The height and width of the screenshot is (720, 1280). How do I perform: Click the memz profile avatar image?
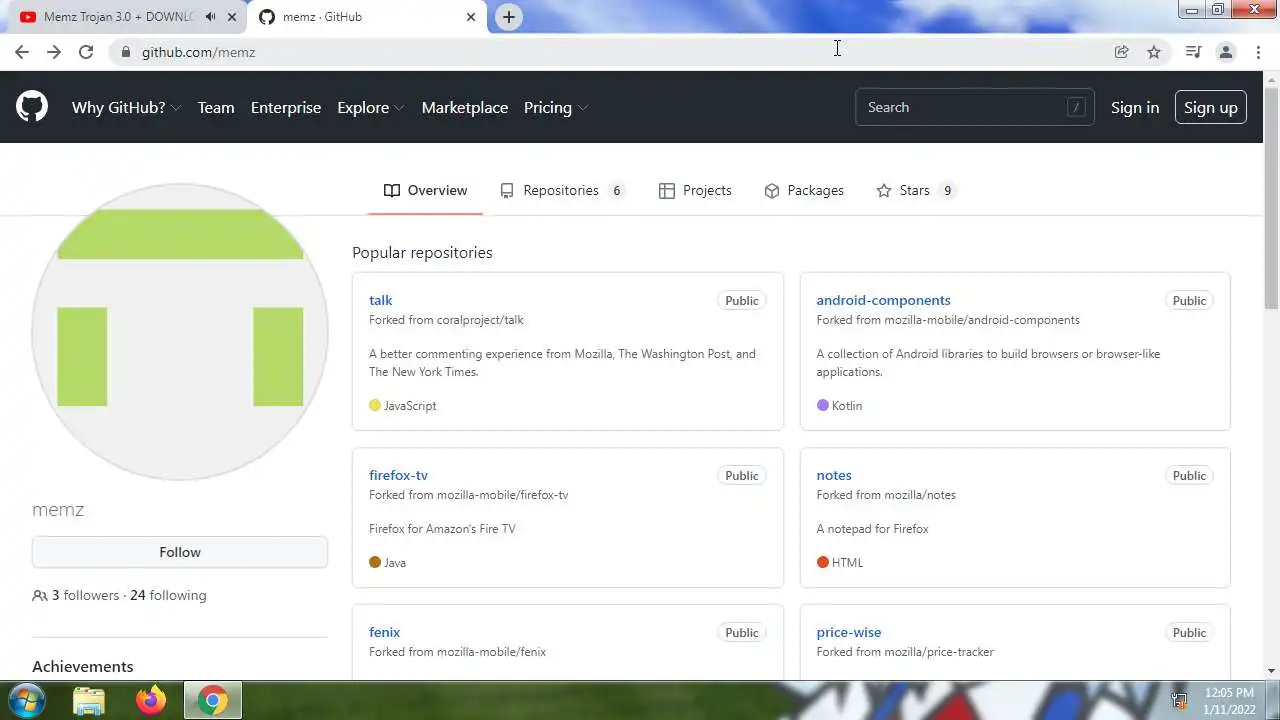180,331
